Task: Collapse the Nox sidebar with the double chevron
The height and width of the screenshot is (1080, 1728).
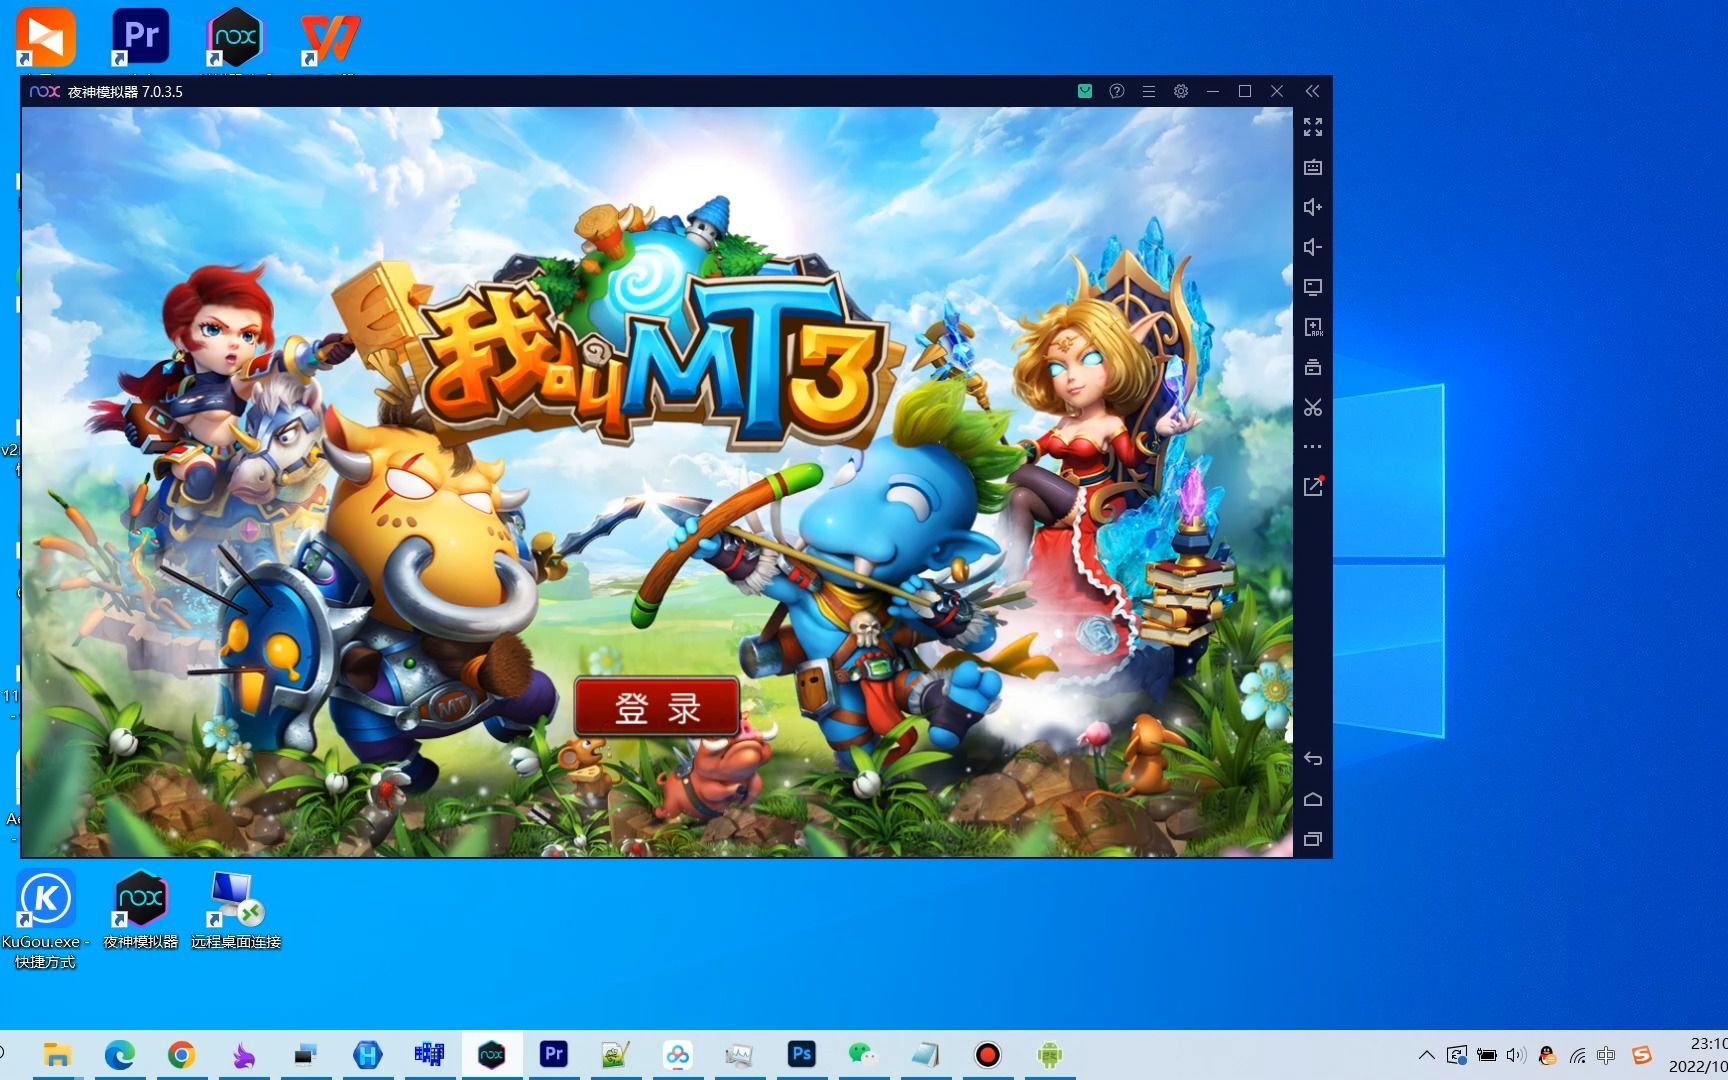Action: coord(1313,91)
